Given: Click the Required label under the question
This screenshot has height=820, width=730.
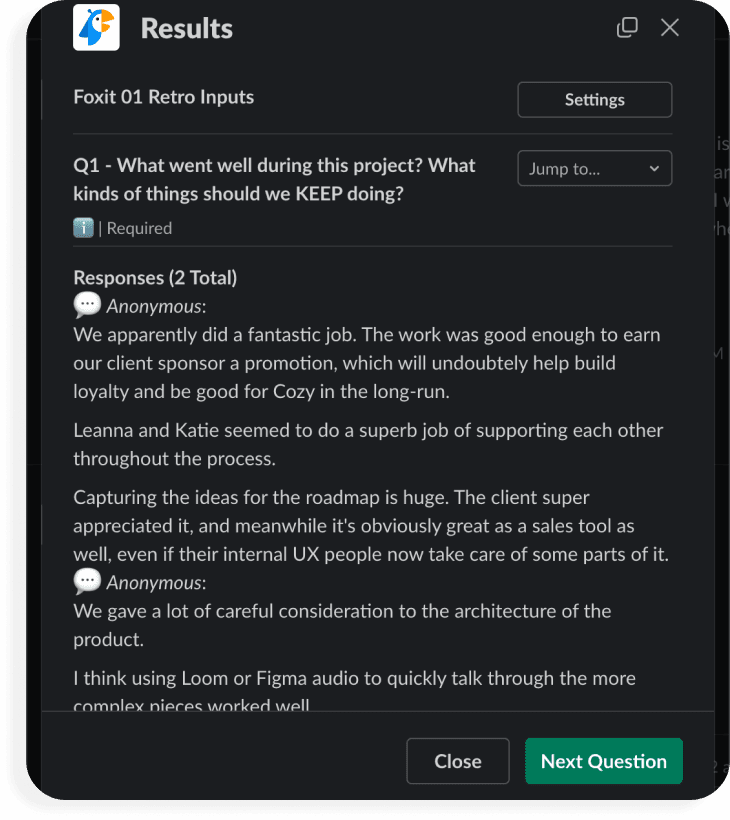Looking at the screenshot, I should point(139,228).
